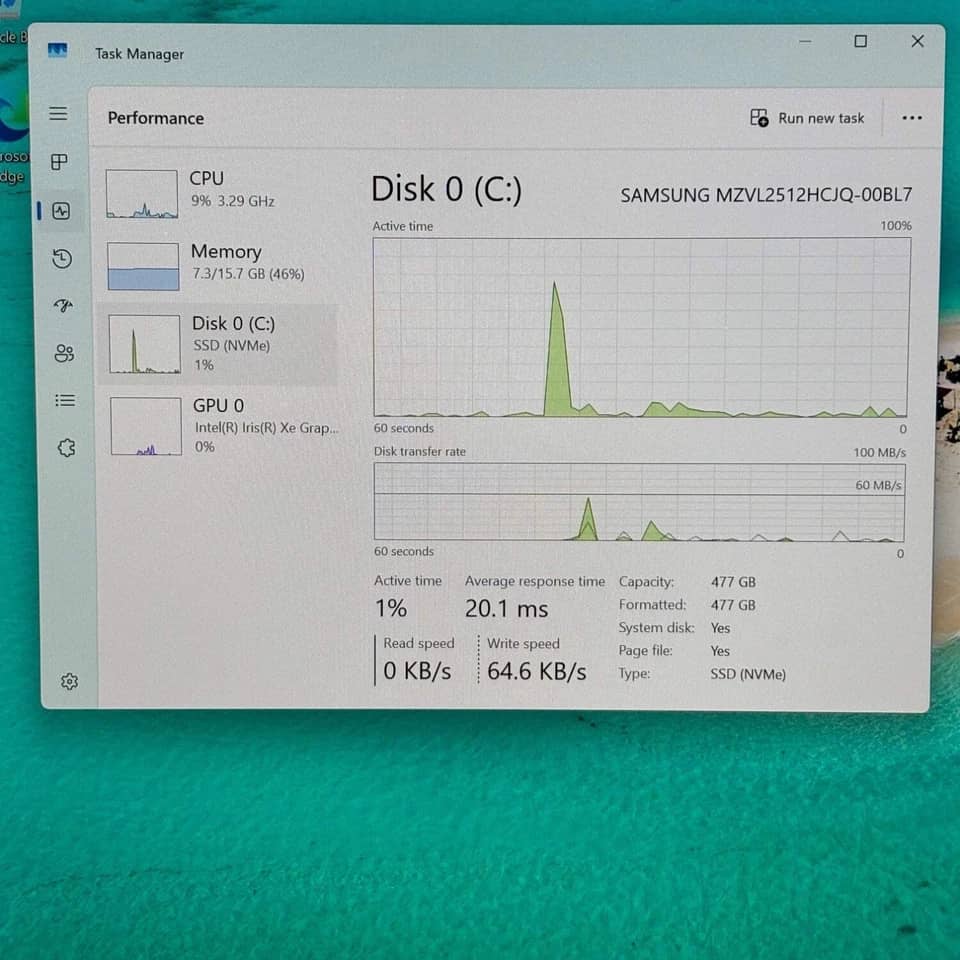The width and height of the screenshot is (960, 960).
Task: Click the Task Manager app icon in title bar
Action: coord(58,51)
